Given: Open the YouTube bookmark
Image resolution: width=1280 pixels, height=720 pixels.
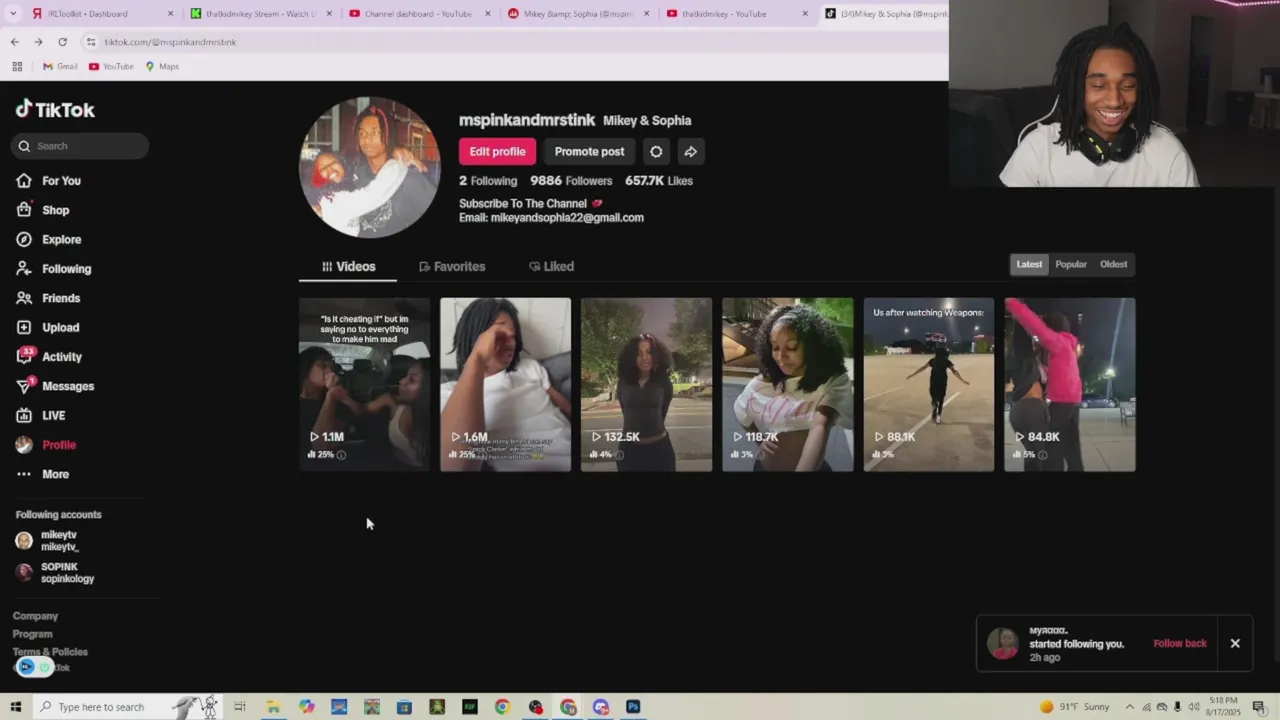Looking at the screenshot, I should pos(111,66).
